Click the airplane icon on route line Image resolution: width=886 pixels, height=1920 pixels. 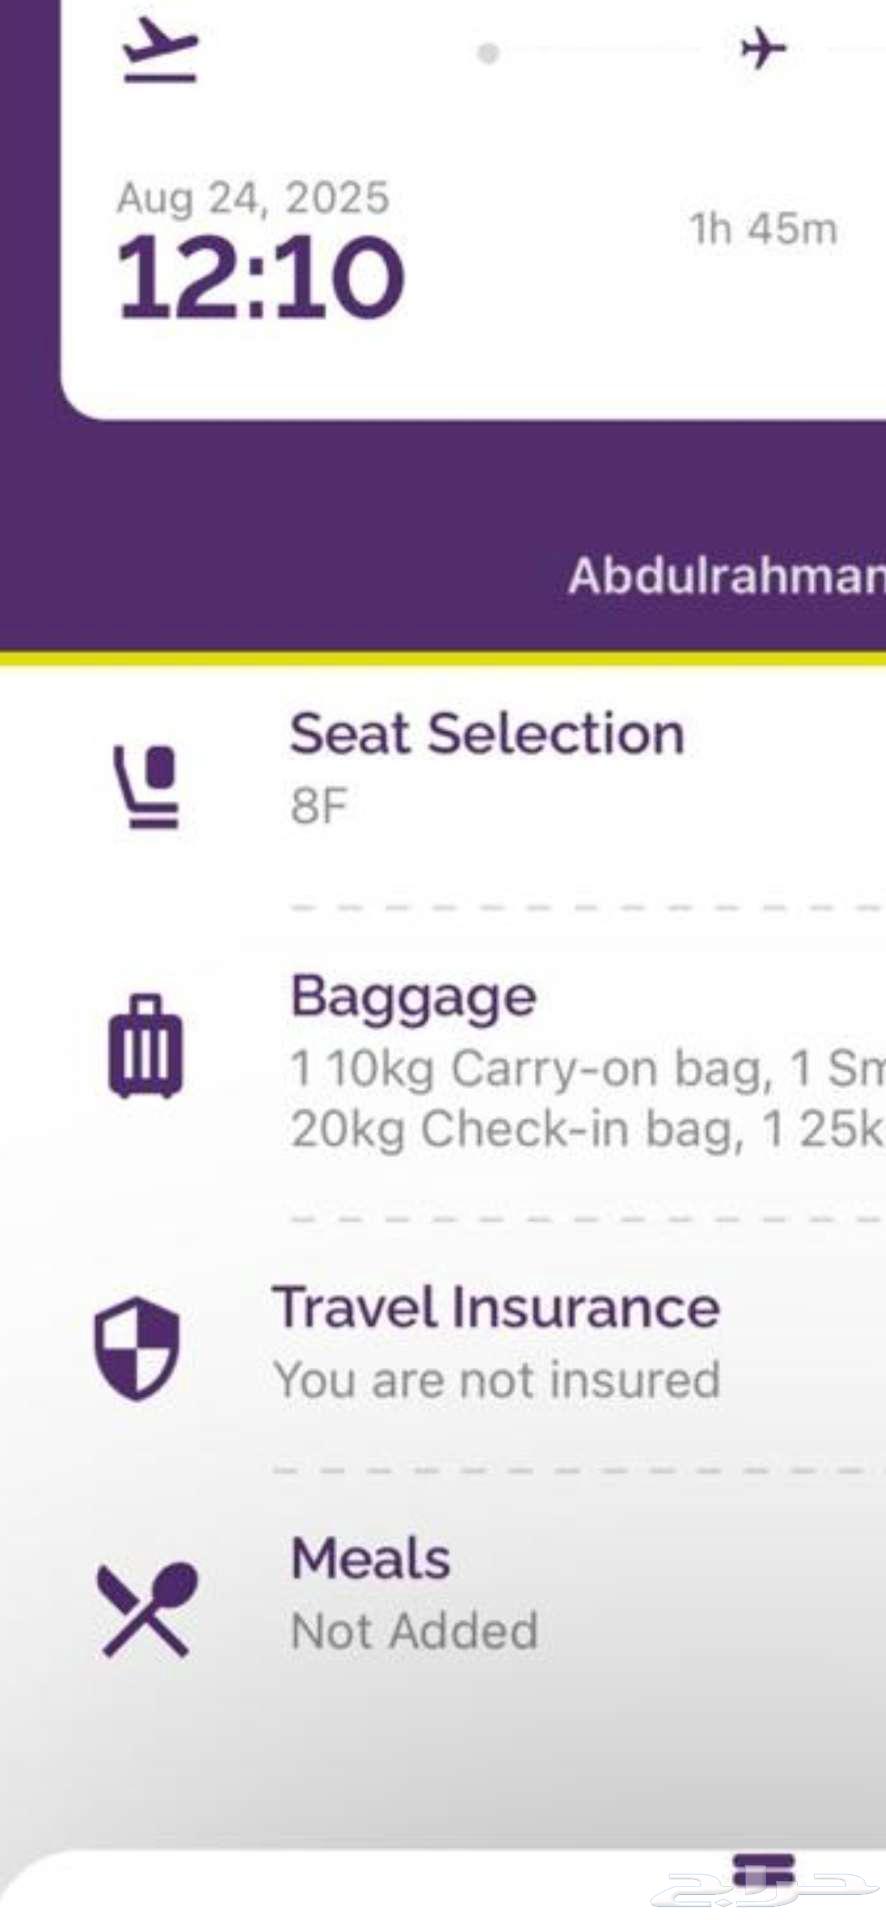click(x=763, y=48)
